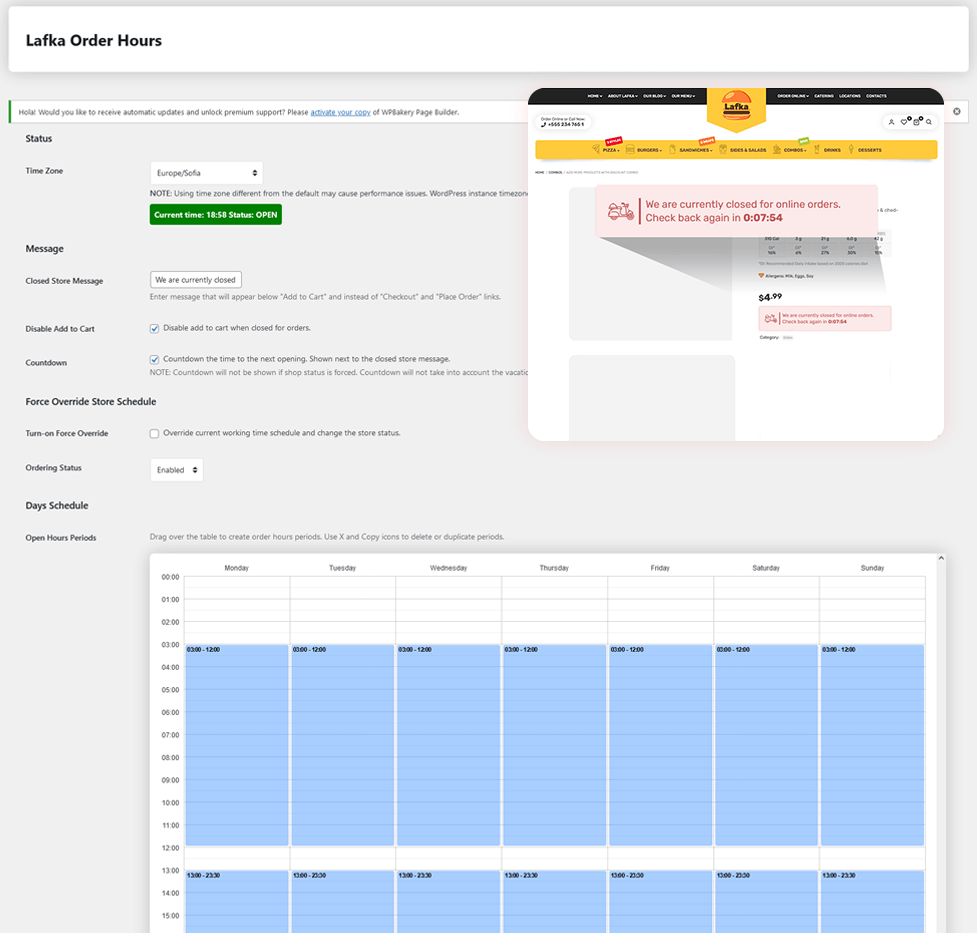Click the allergens heart icon in preview
The image size is (977, 933).
click(x=761, y=275)
